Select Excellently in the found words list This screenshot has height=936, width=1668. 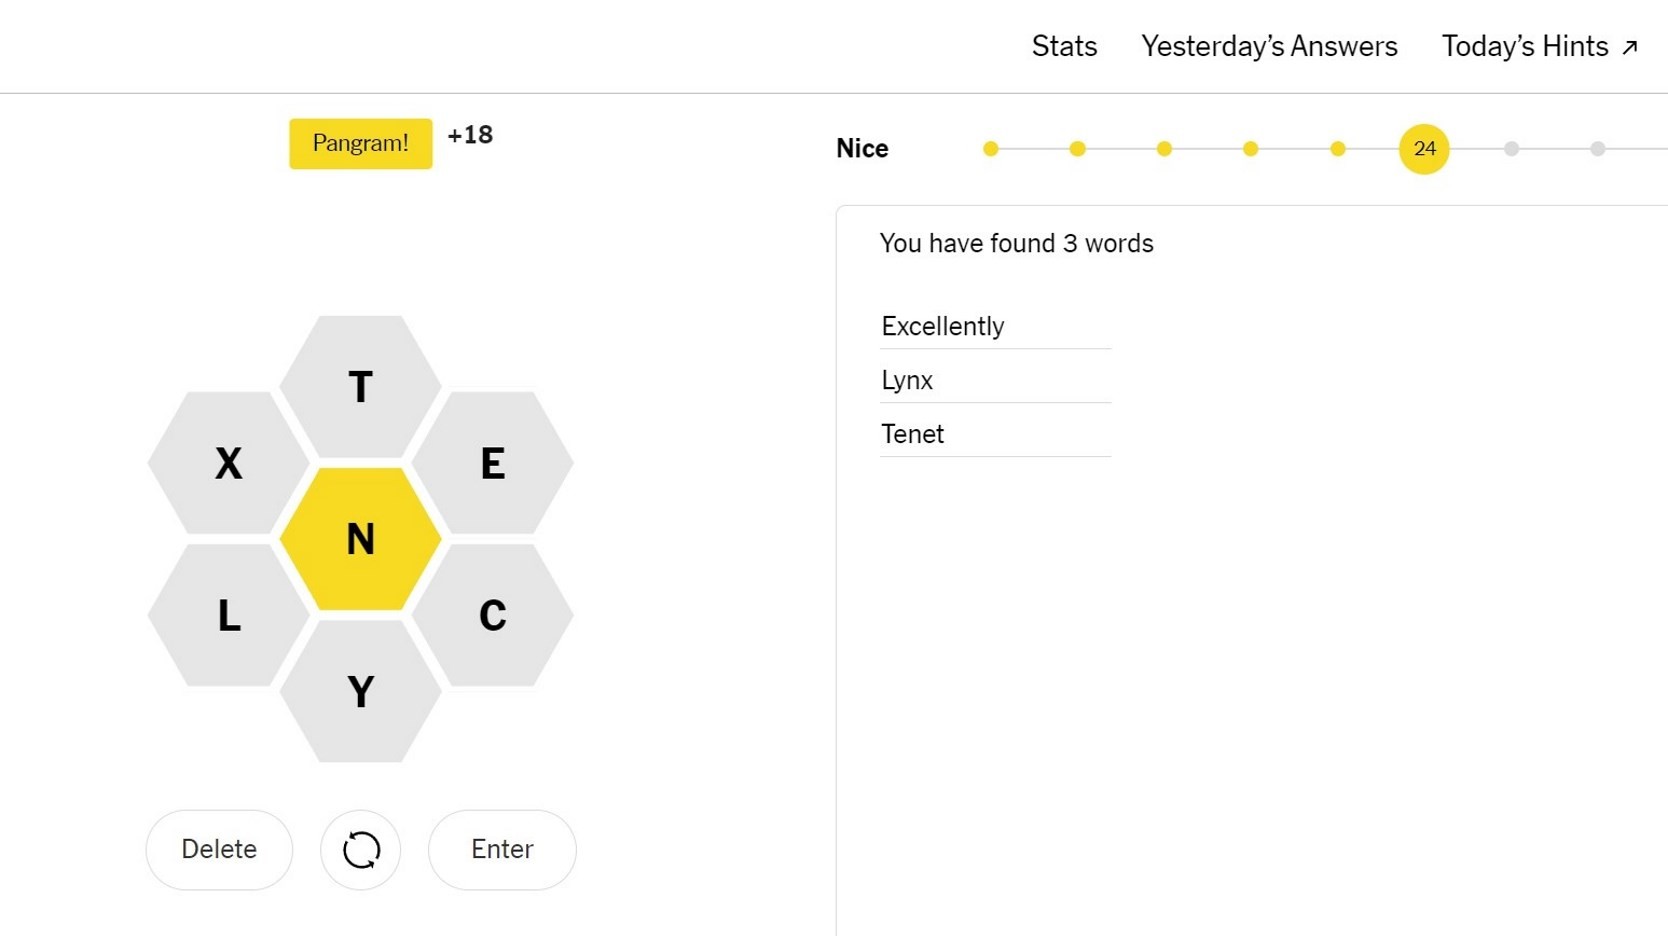point(942,326)
